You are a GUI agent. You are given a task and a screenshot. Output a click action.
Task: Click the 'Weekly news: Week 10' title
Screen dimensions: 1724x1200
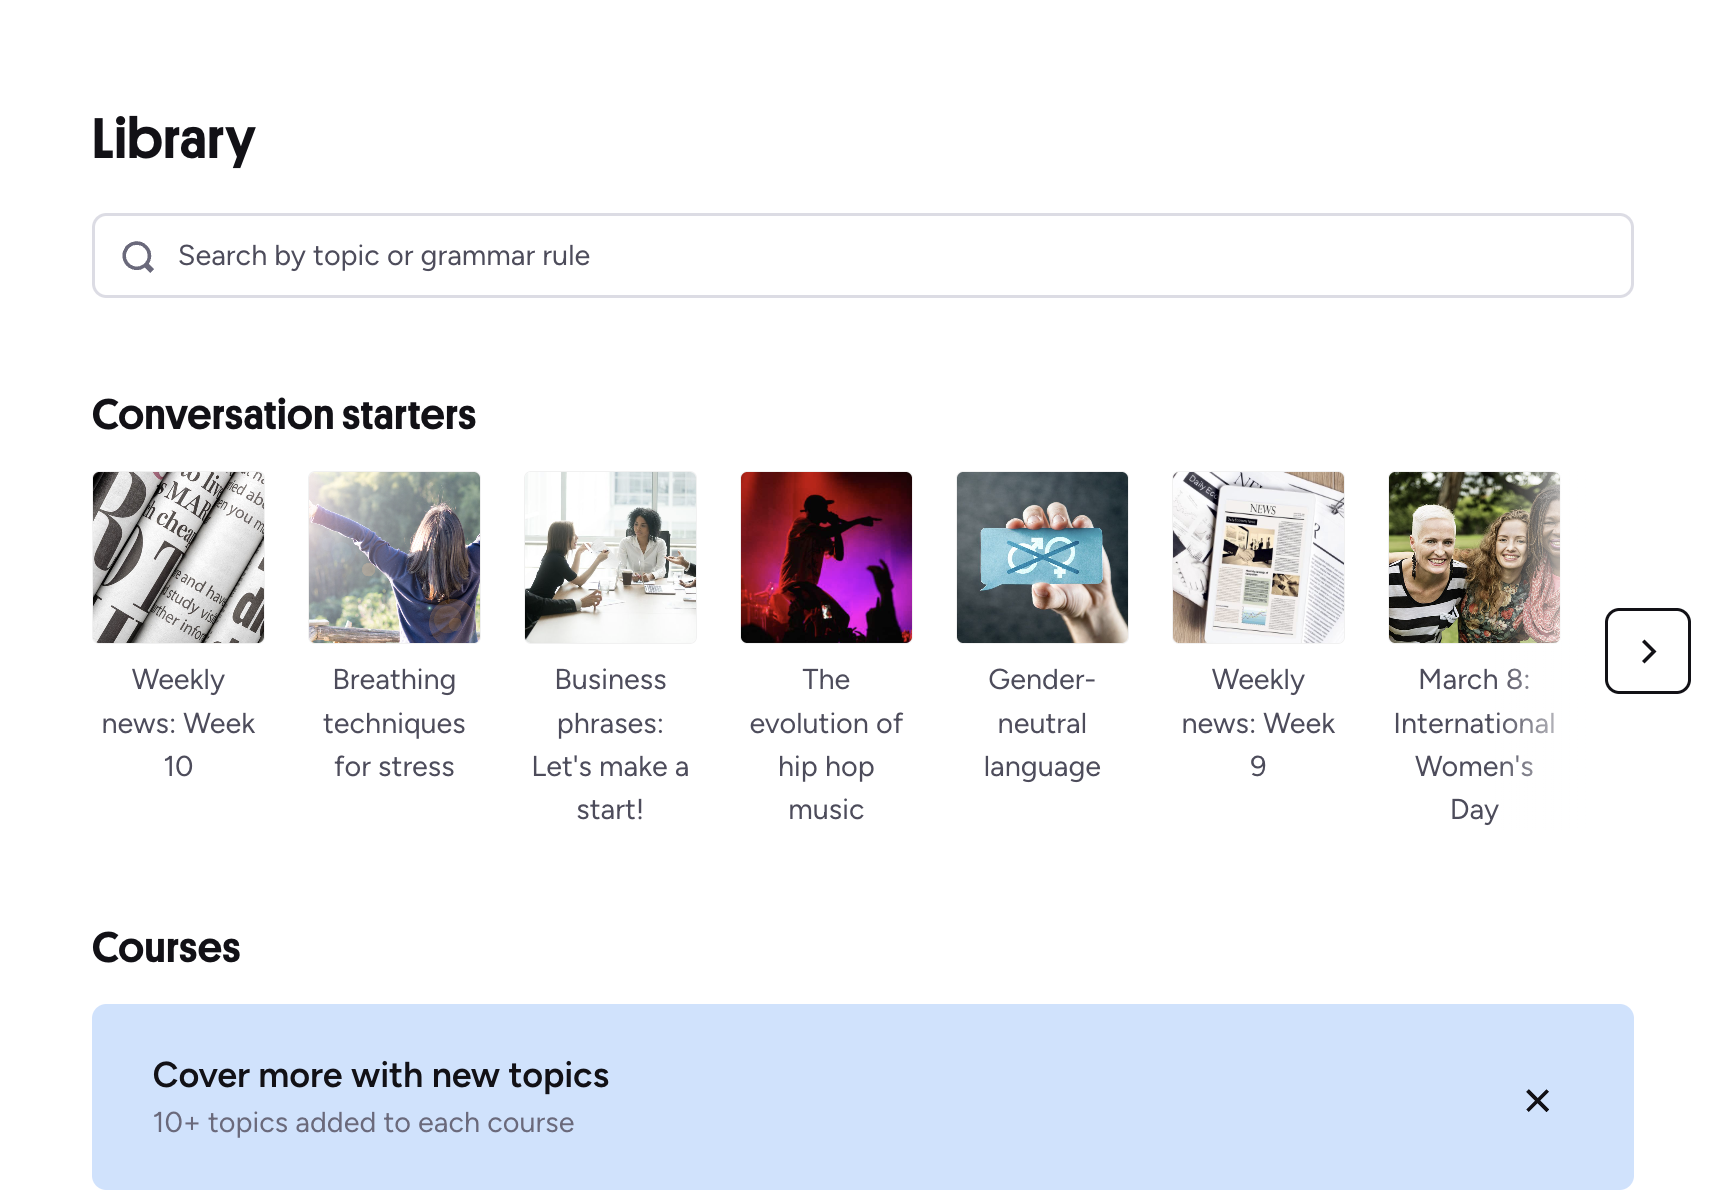(179, 723)
